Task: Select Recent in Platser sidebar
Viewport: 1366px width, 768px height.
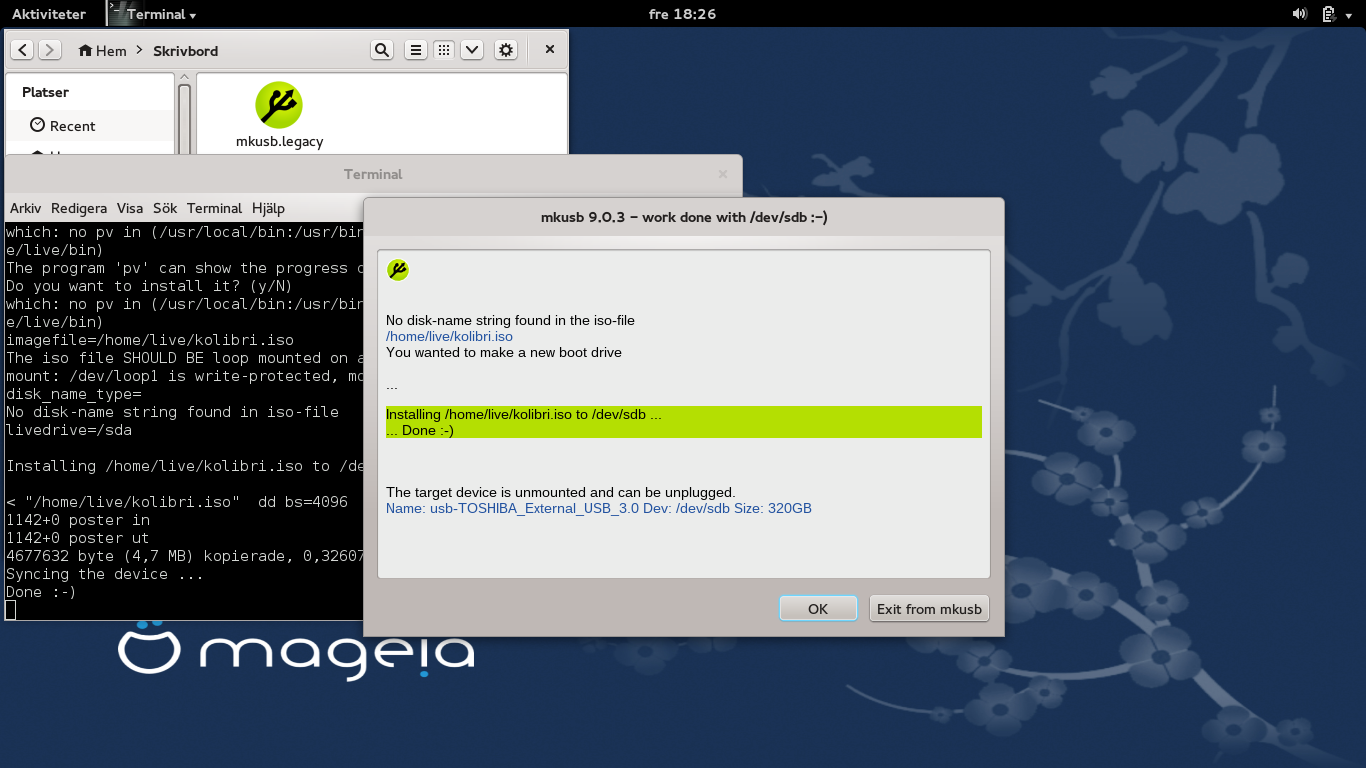Action: pyautogui.click(x=90, y=125)
